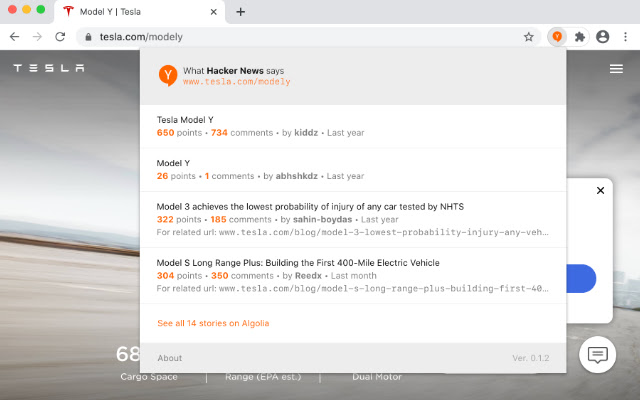Viewport: 640px width, 400px height.
Task: Click username sahin-boydas
Action: pos(322,219)
